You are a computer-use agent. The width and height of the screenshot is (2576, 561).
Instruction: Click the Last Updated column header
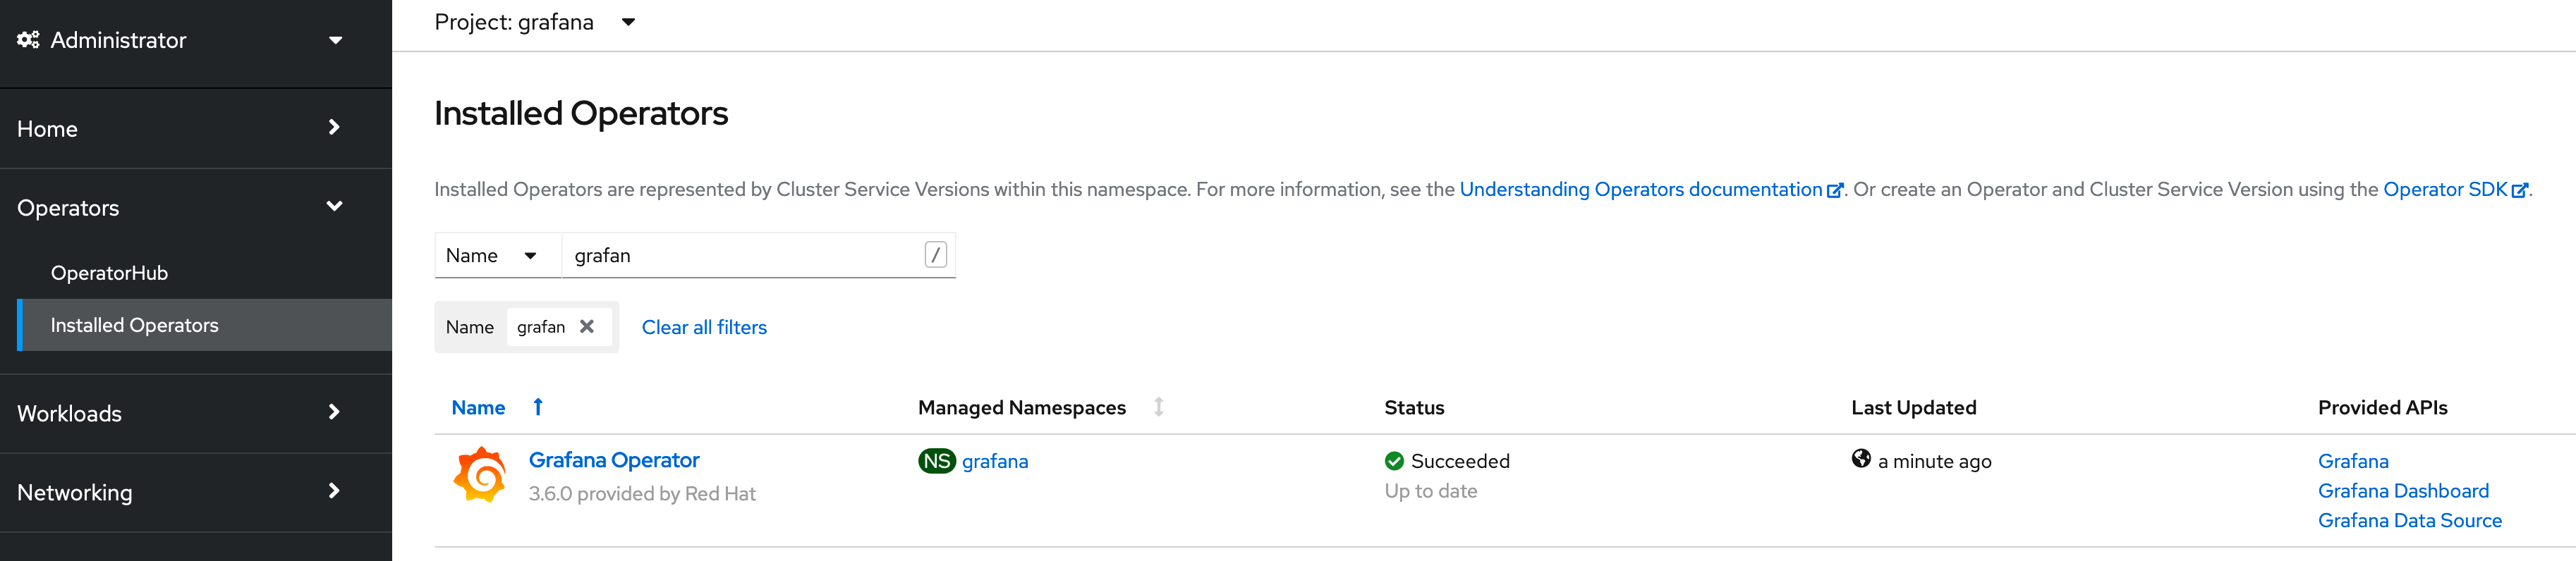(x=1913, y=407)
